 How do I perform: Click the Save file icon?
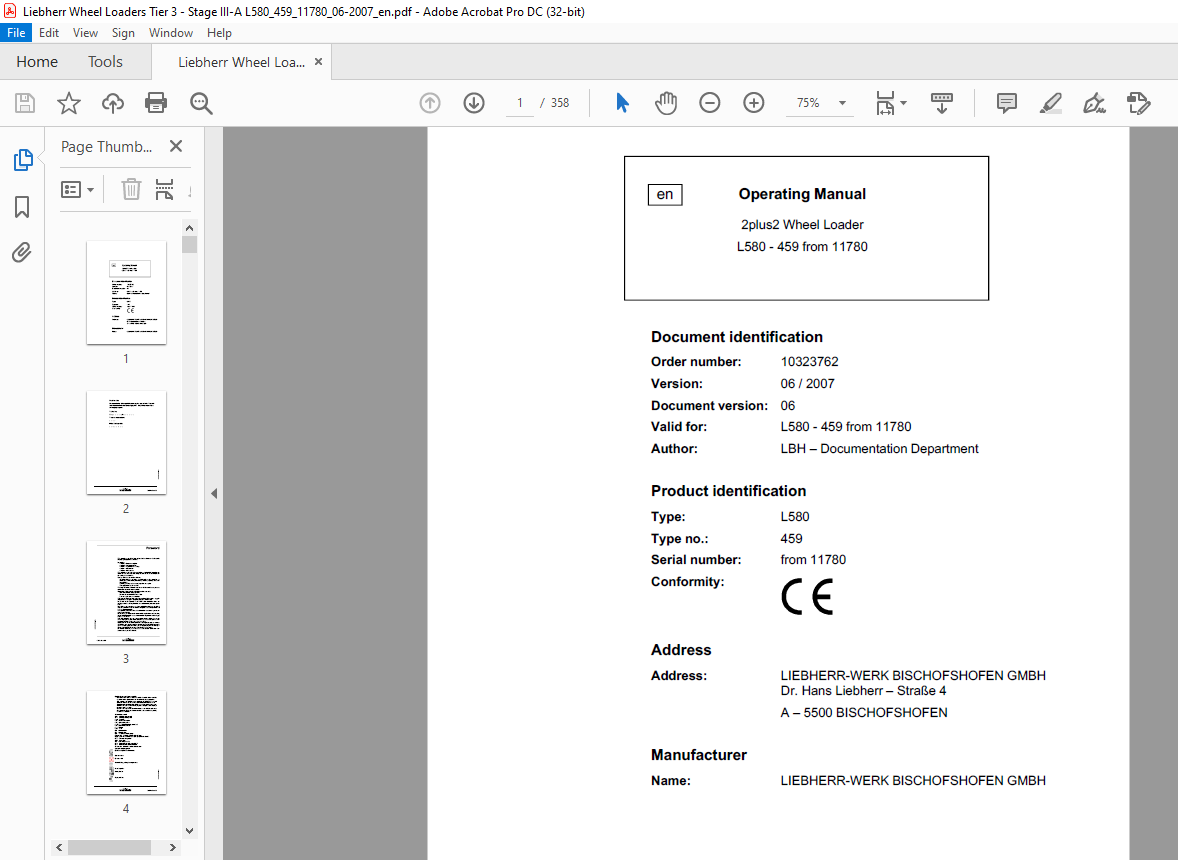click(25, 103)
